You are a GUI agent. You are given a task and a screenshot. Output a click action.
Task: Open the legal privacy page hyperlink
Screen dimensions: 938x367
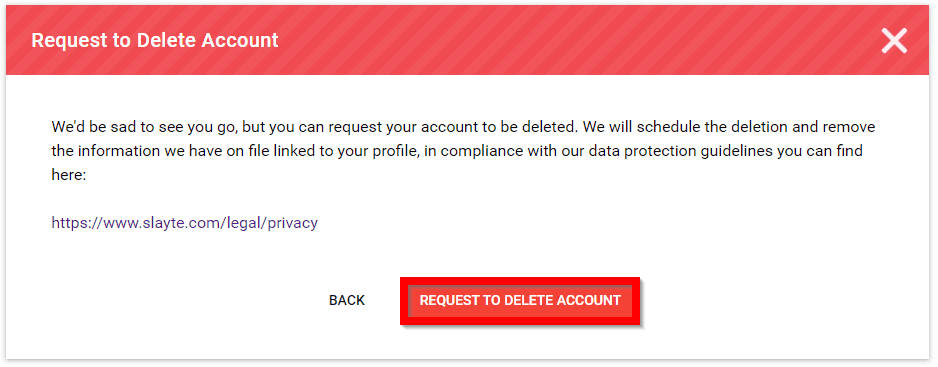(x=184, y=223)
